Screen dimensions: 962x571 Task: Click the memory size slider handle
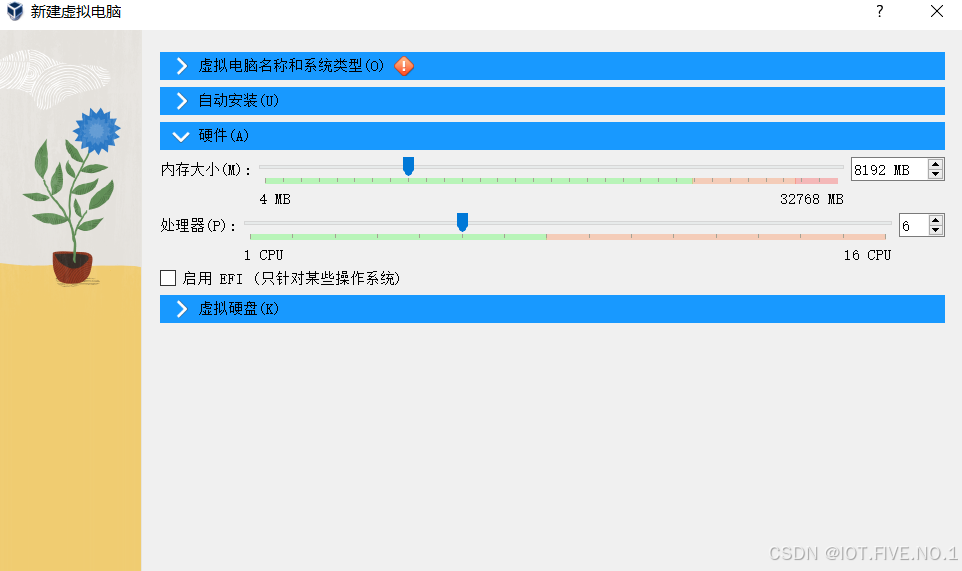408,166
